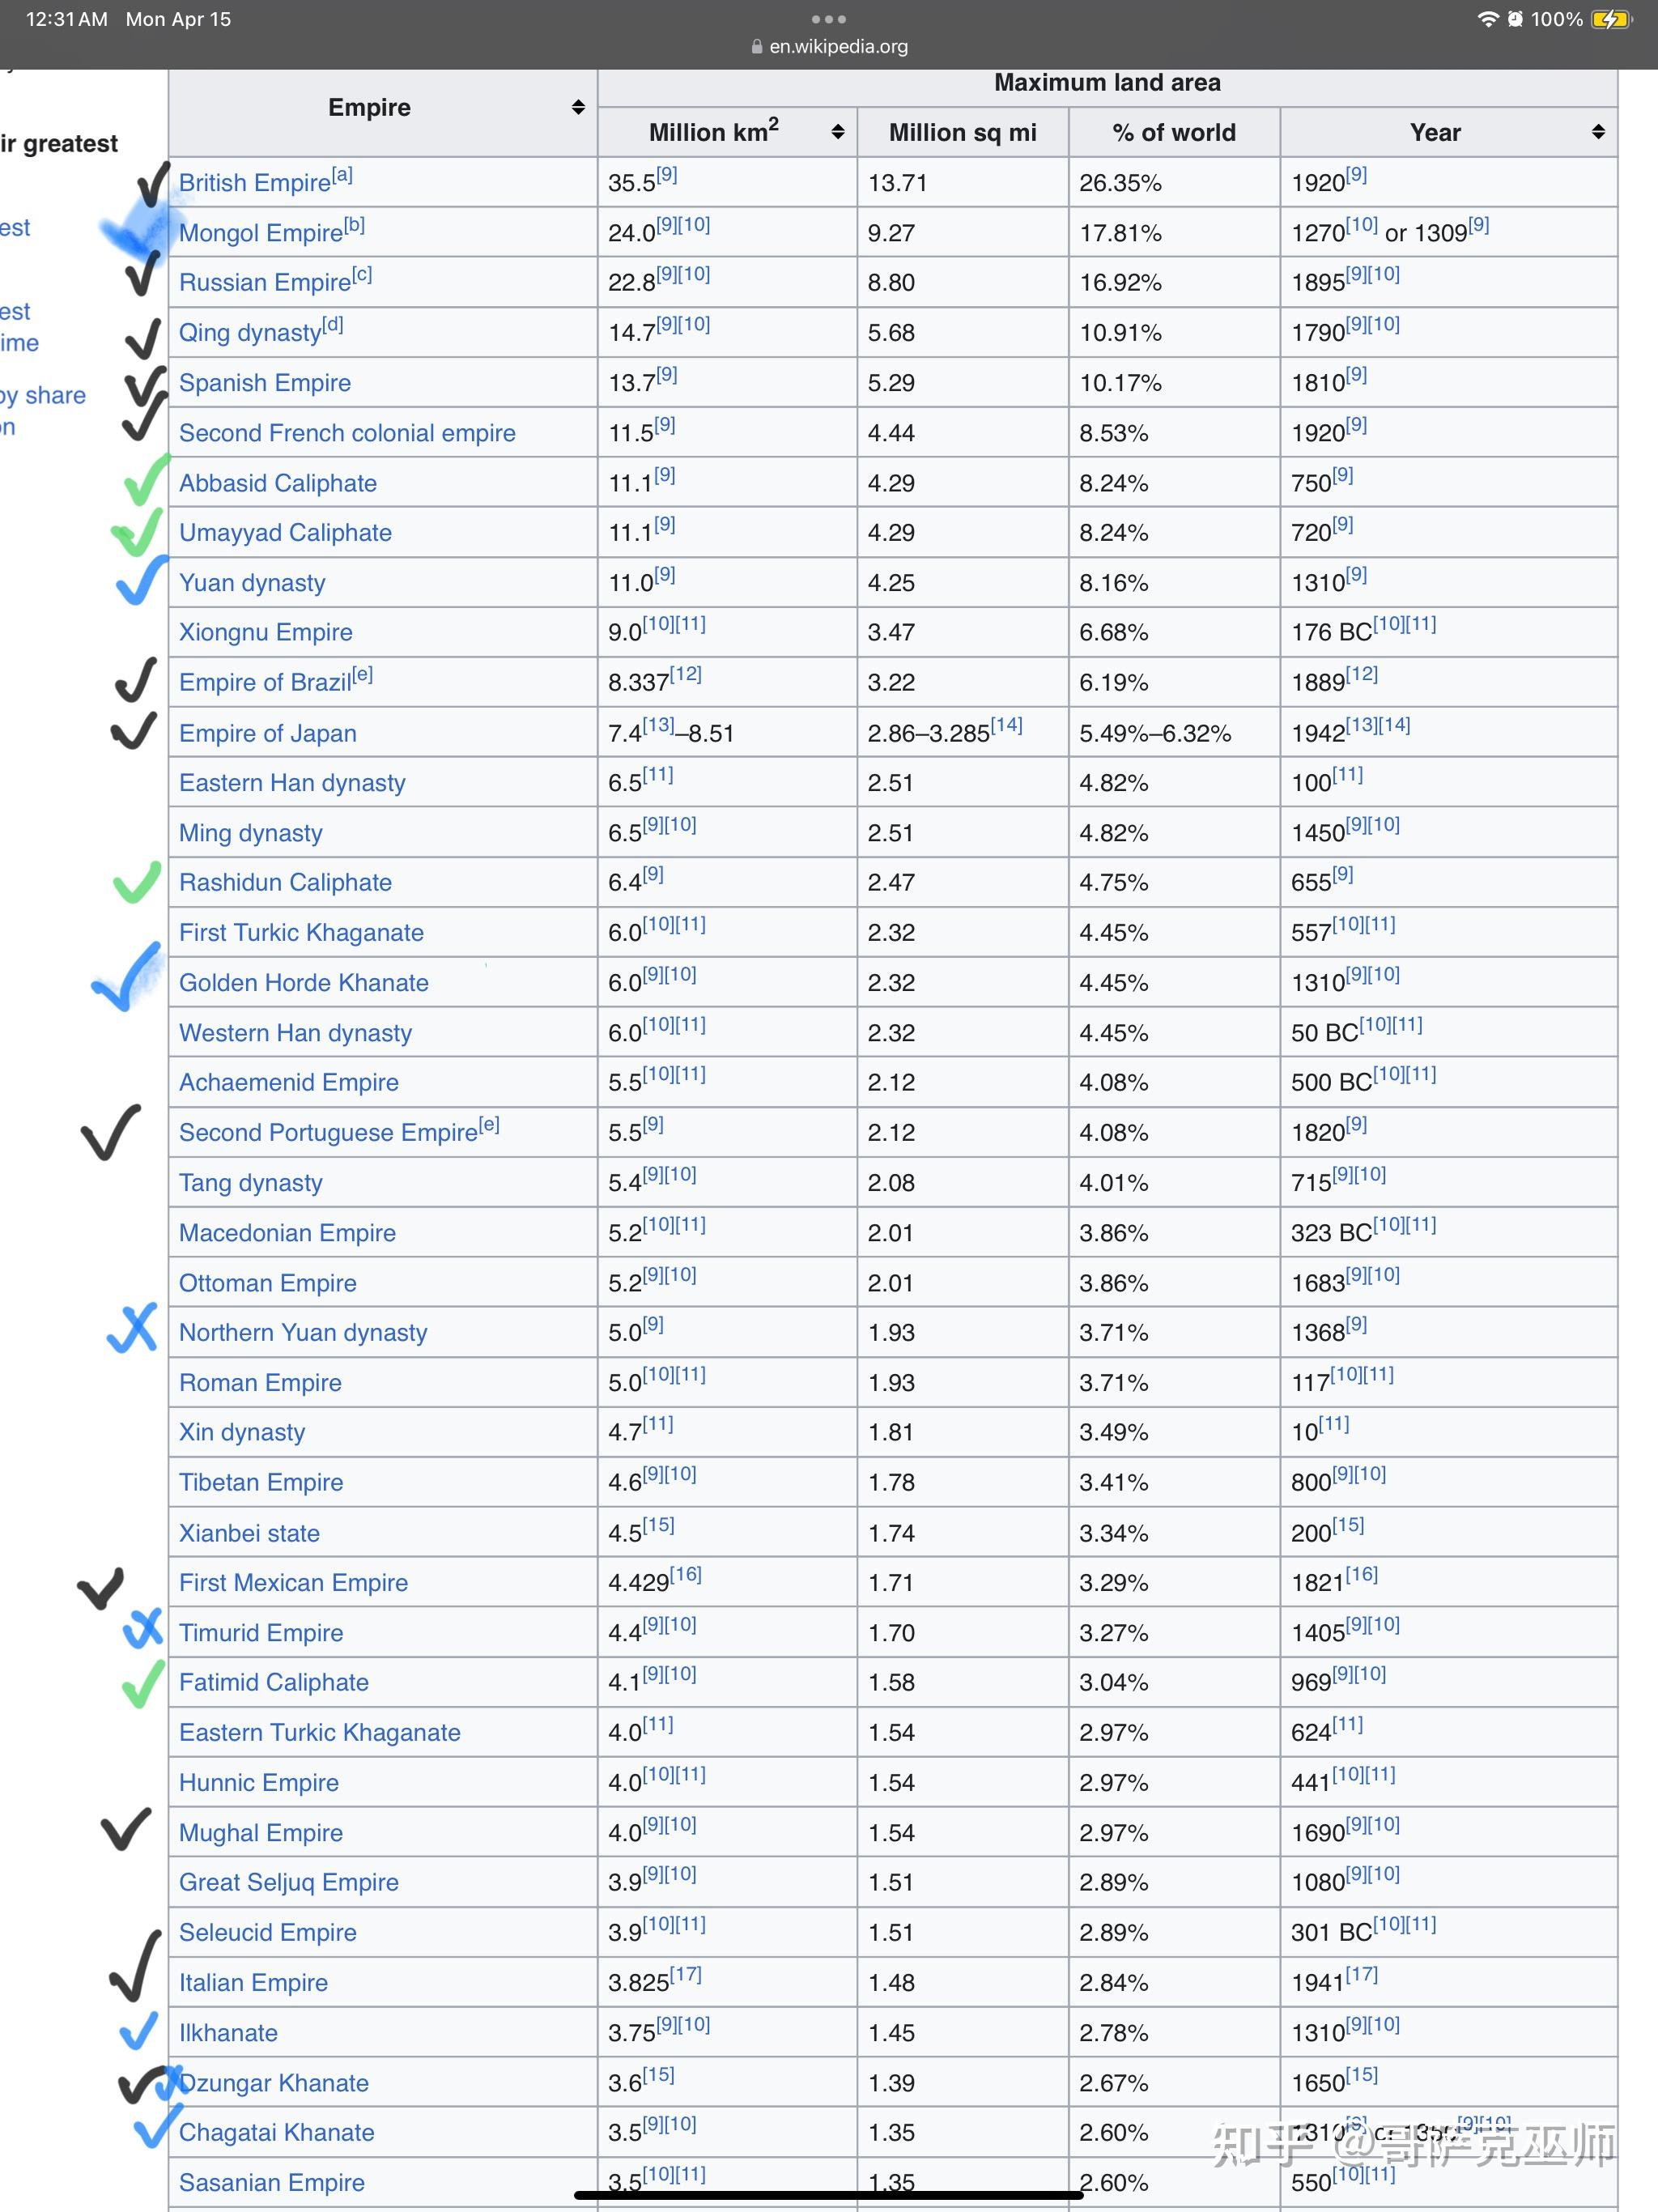The width and height of the screenshot is (1658, 2212).
Task: Visit the Second Portuguese Empire article
Action: tap(328, 1133)
